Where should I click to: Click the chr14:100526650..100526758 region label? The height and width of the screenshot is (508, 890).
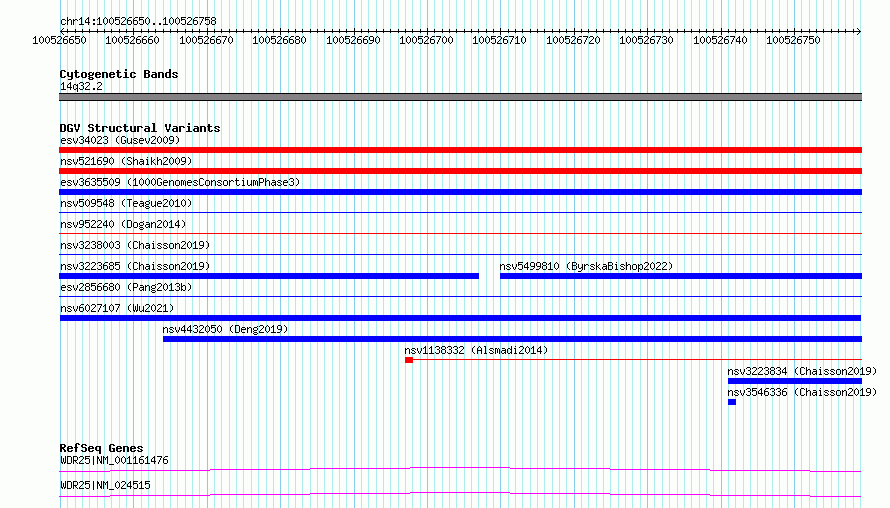pos(138,21)
